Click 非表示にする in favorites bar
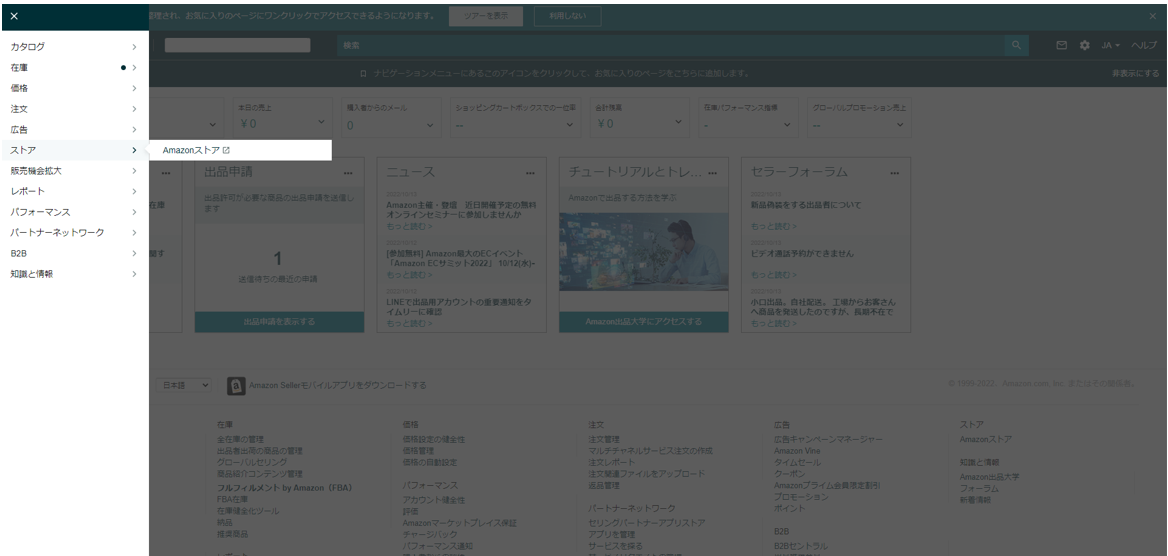 [x=1135, y=74]
